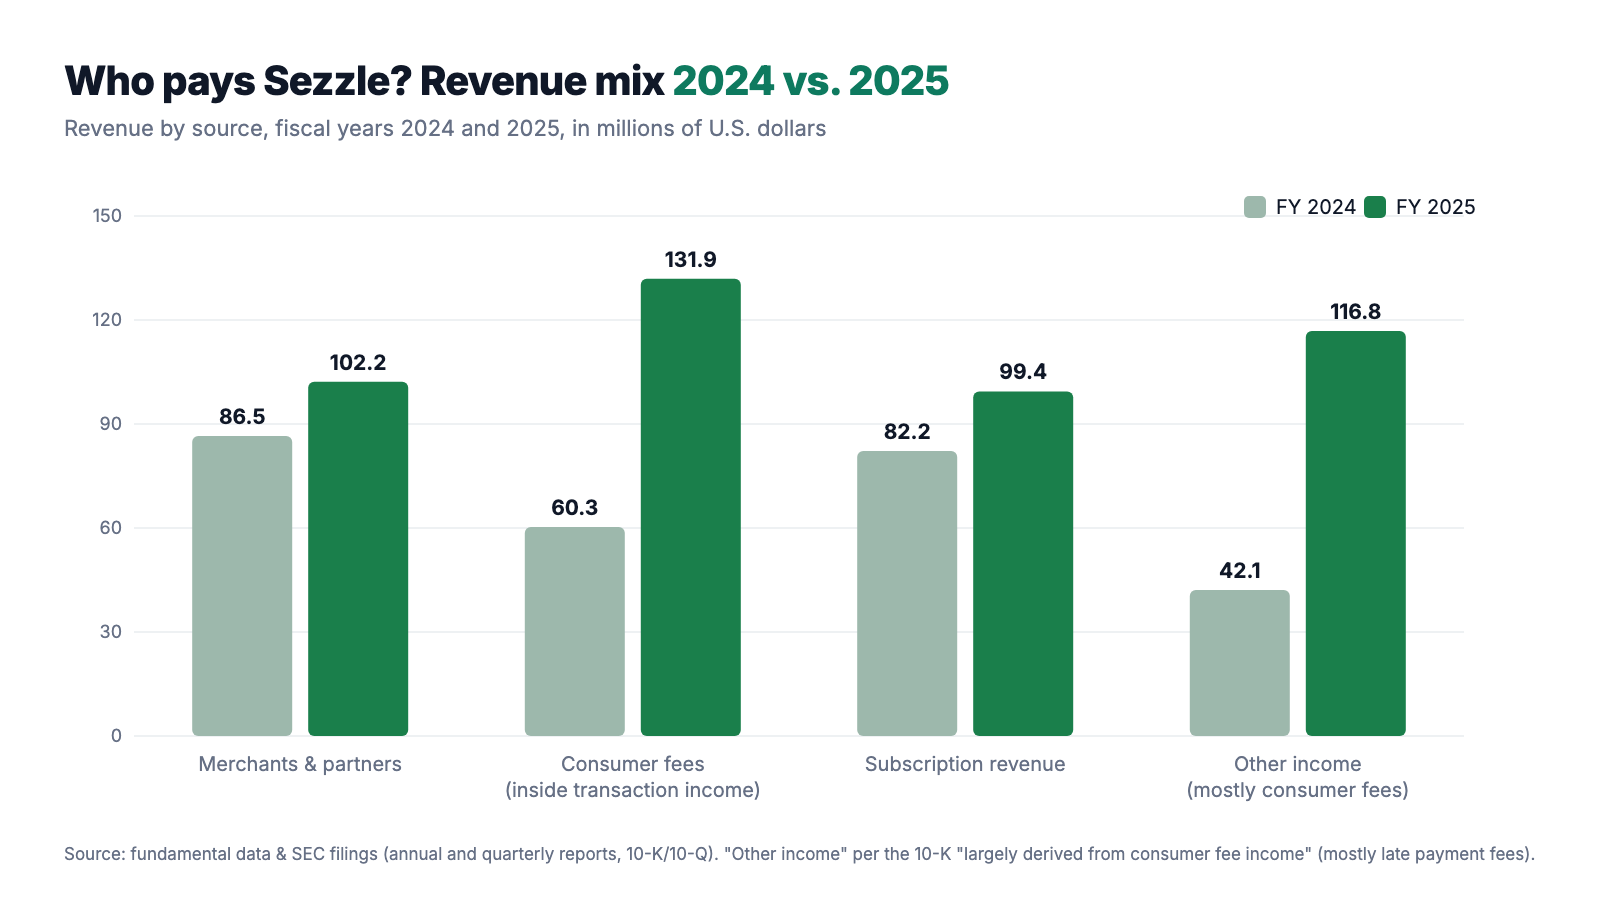Viewport: 1600px width, 900px height.
Task: Select the "Subscription revenue" axis label
Action: [965, 764]
